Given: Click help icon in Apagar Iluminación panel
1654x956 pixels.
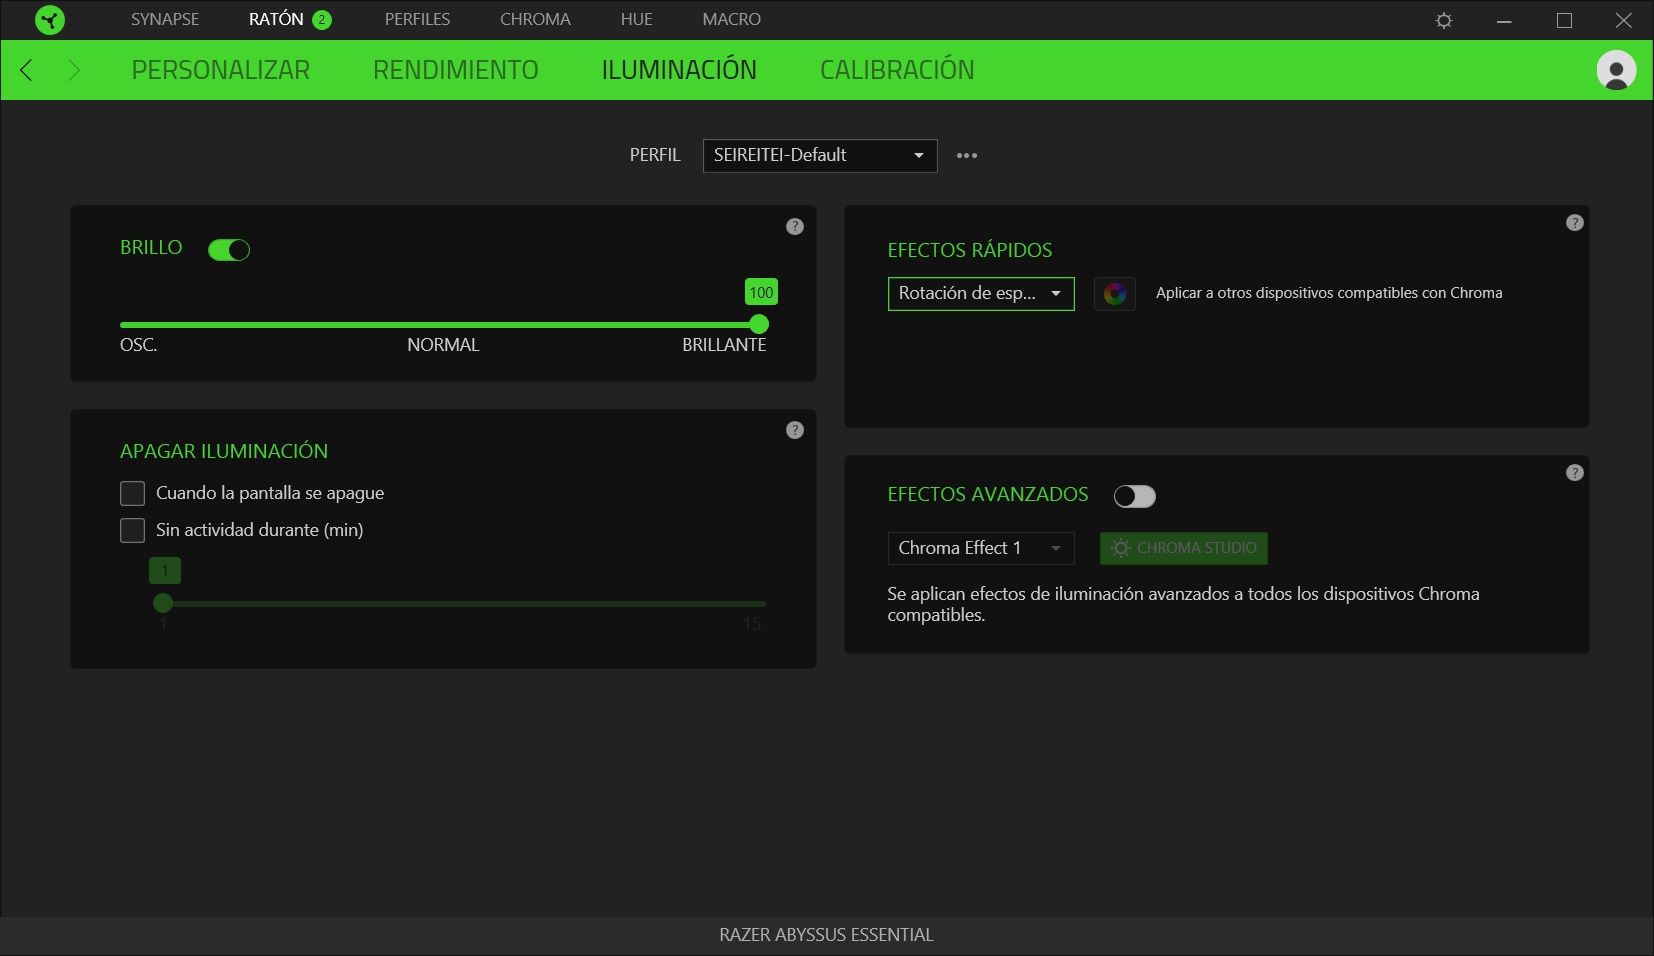Looking at the screenshot, I should point(795,430).
